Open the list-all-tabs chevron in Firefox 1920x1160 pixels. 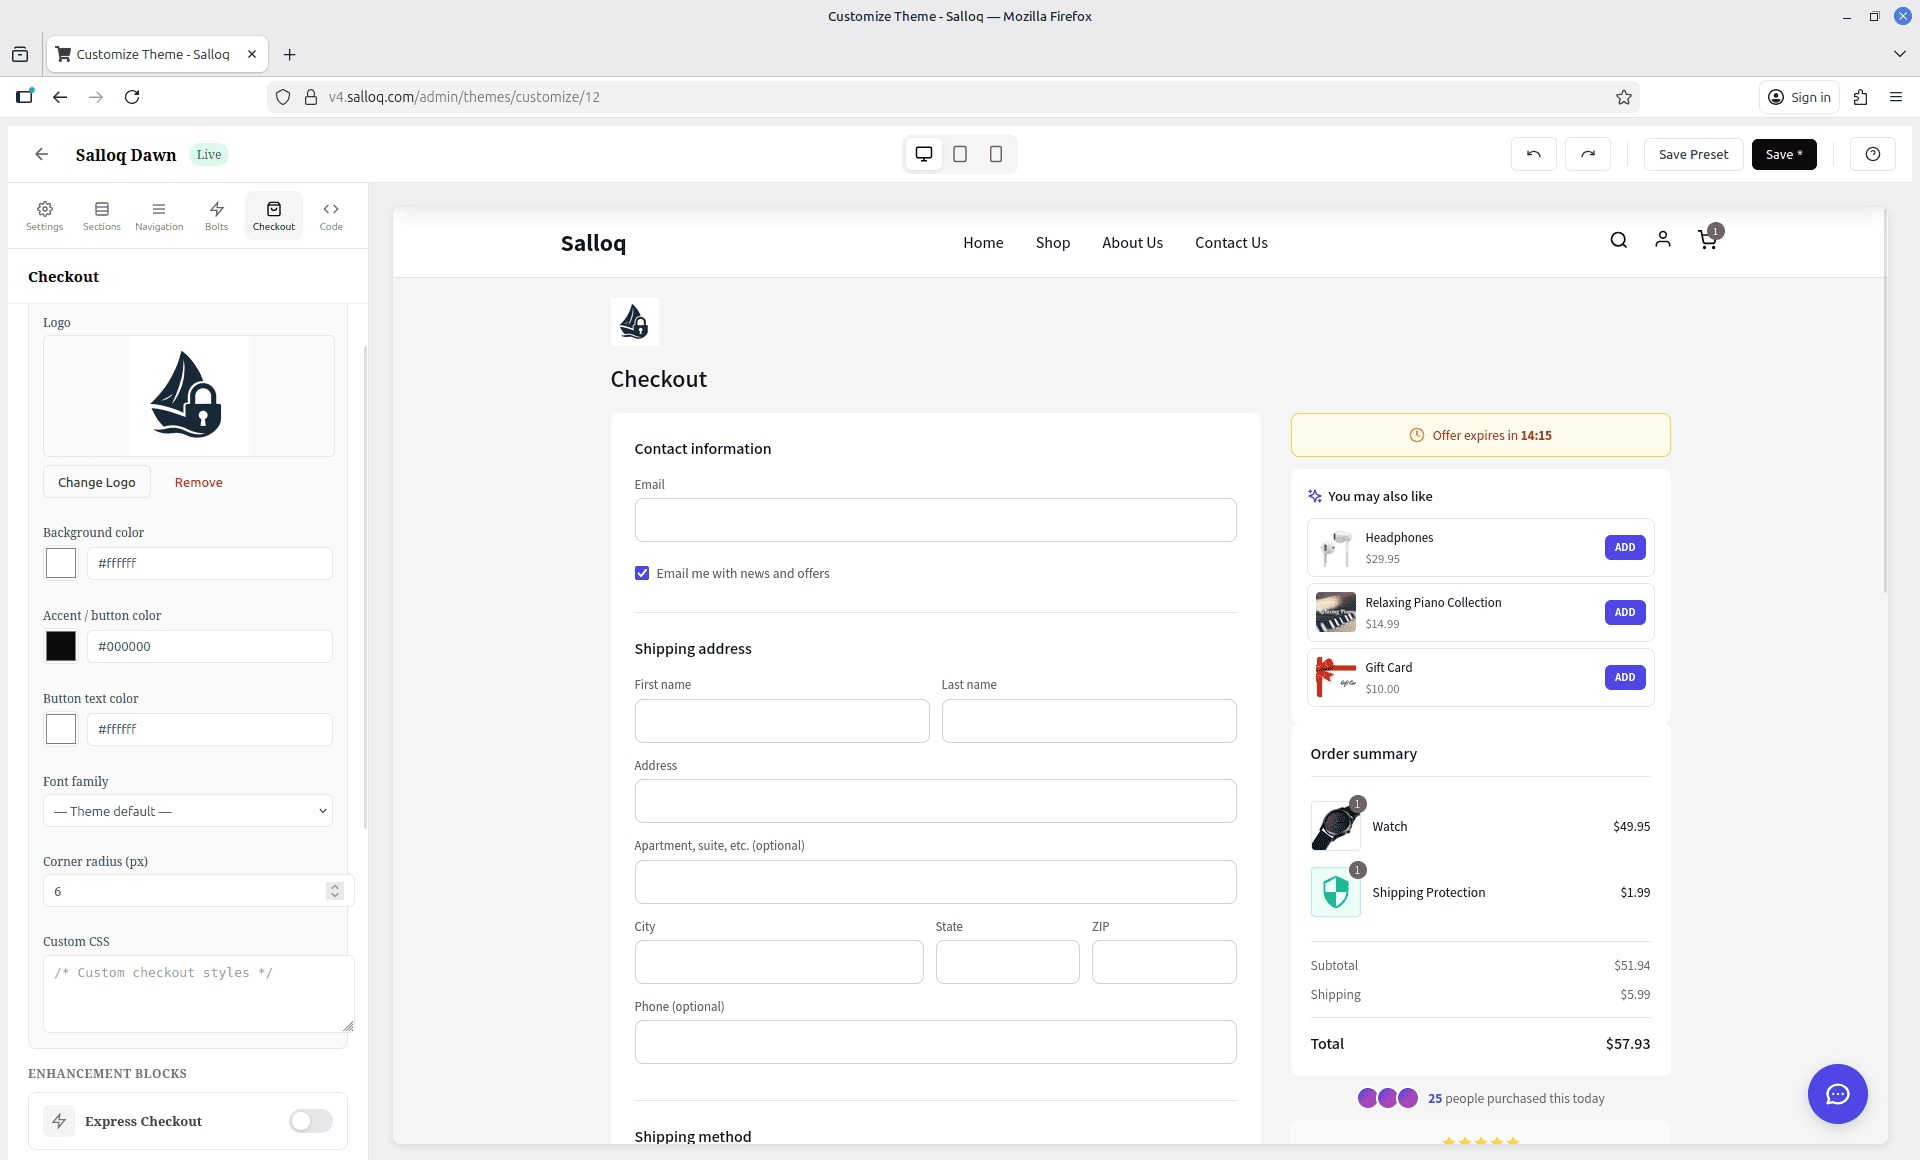[x=1898, y=54]
